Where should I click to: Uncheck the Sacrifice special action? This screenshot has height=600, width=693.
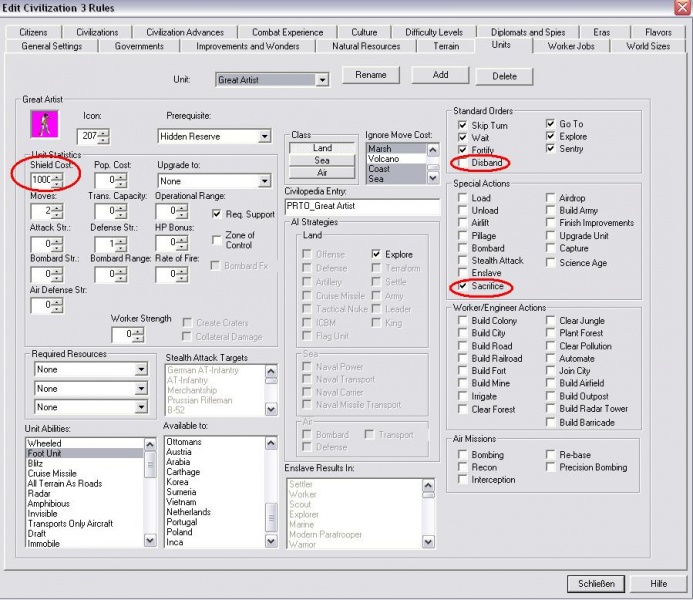(x=462, y=286)
